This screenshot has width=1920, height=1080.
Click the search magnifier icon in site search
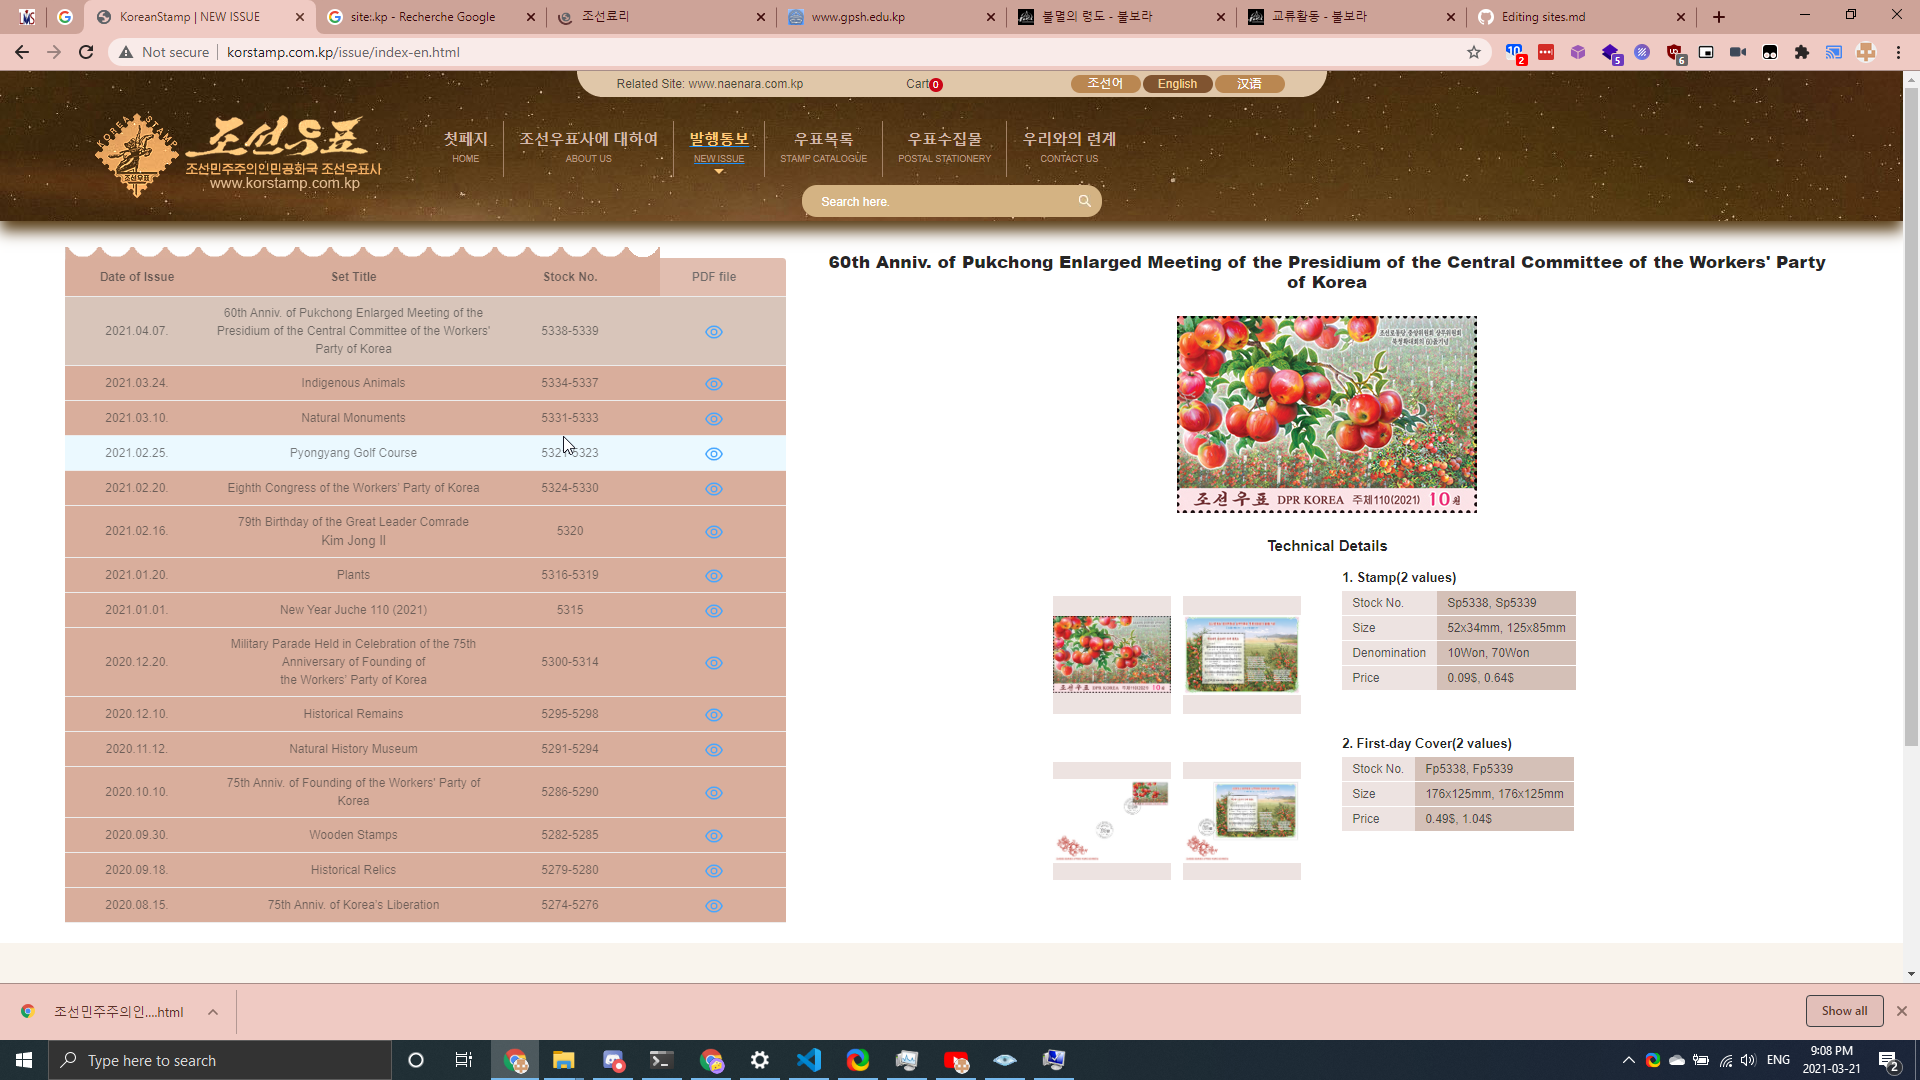1084,201
